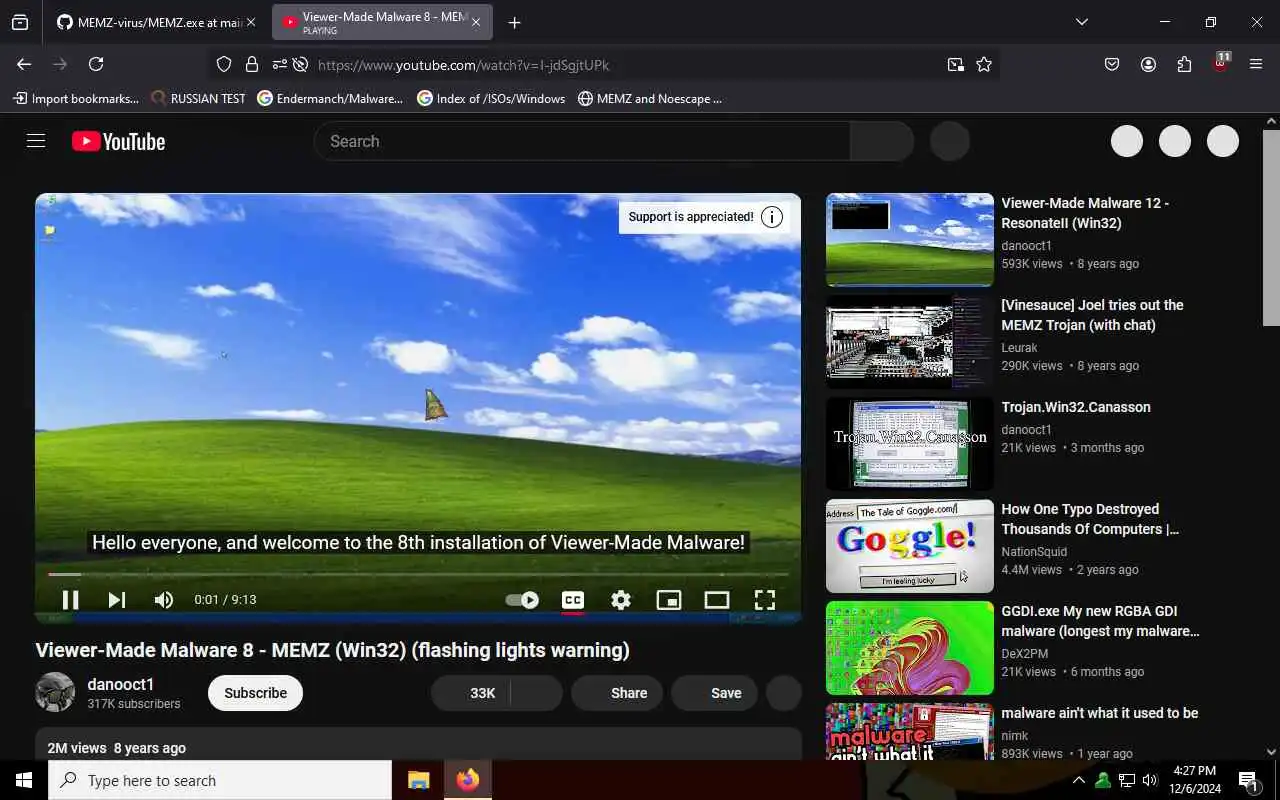Viewport: 1280px width, 800px height.
Task: Open Endermanch/Malware bookmark
Action: [330, 98]
